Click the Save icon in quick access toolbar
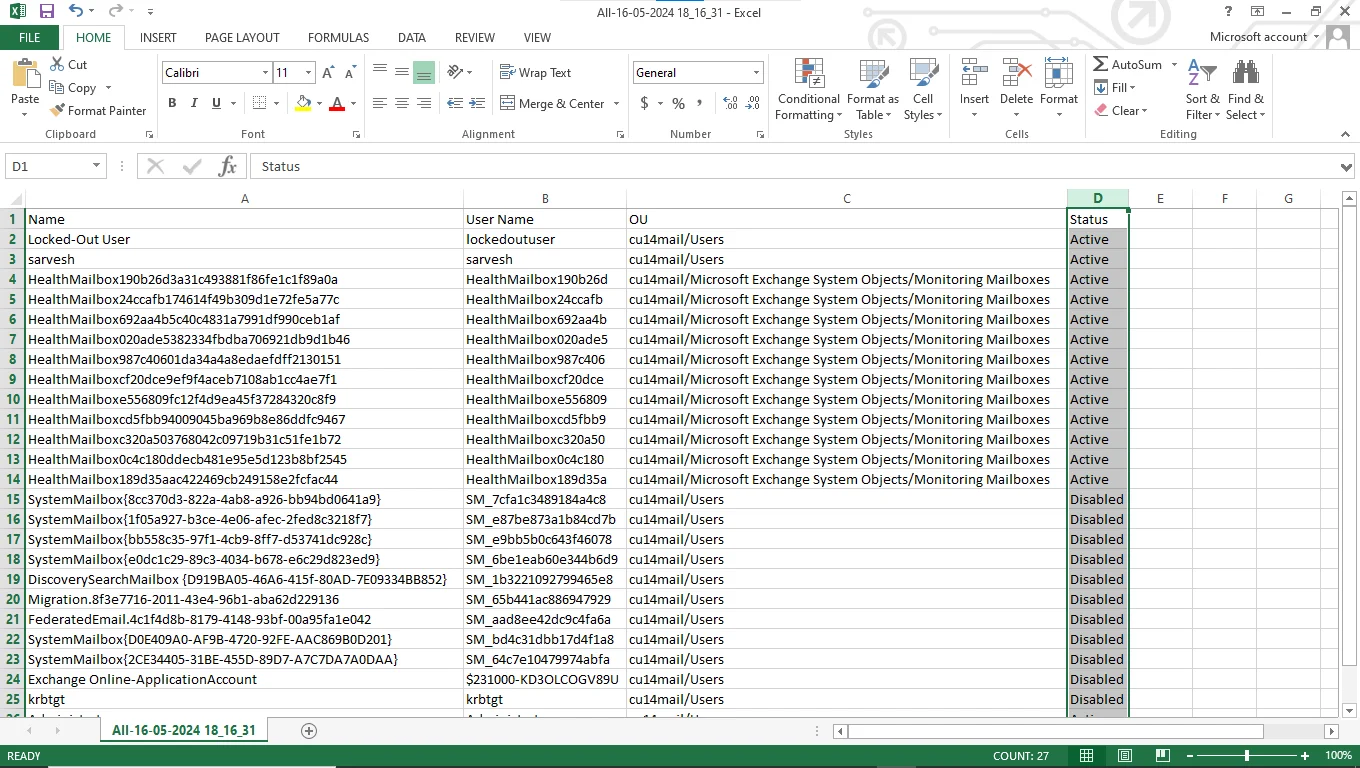This screenshot has width=1360, height=768. click(x=46, y=11)
